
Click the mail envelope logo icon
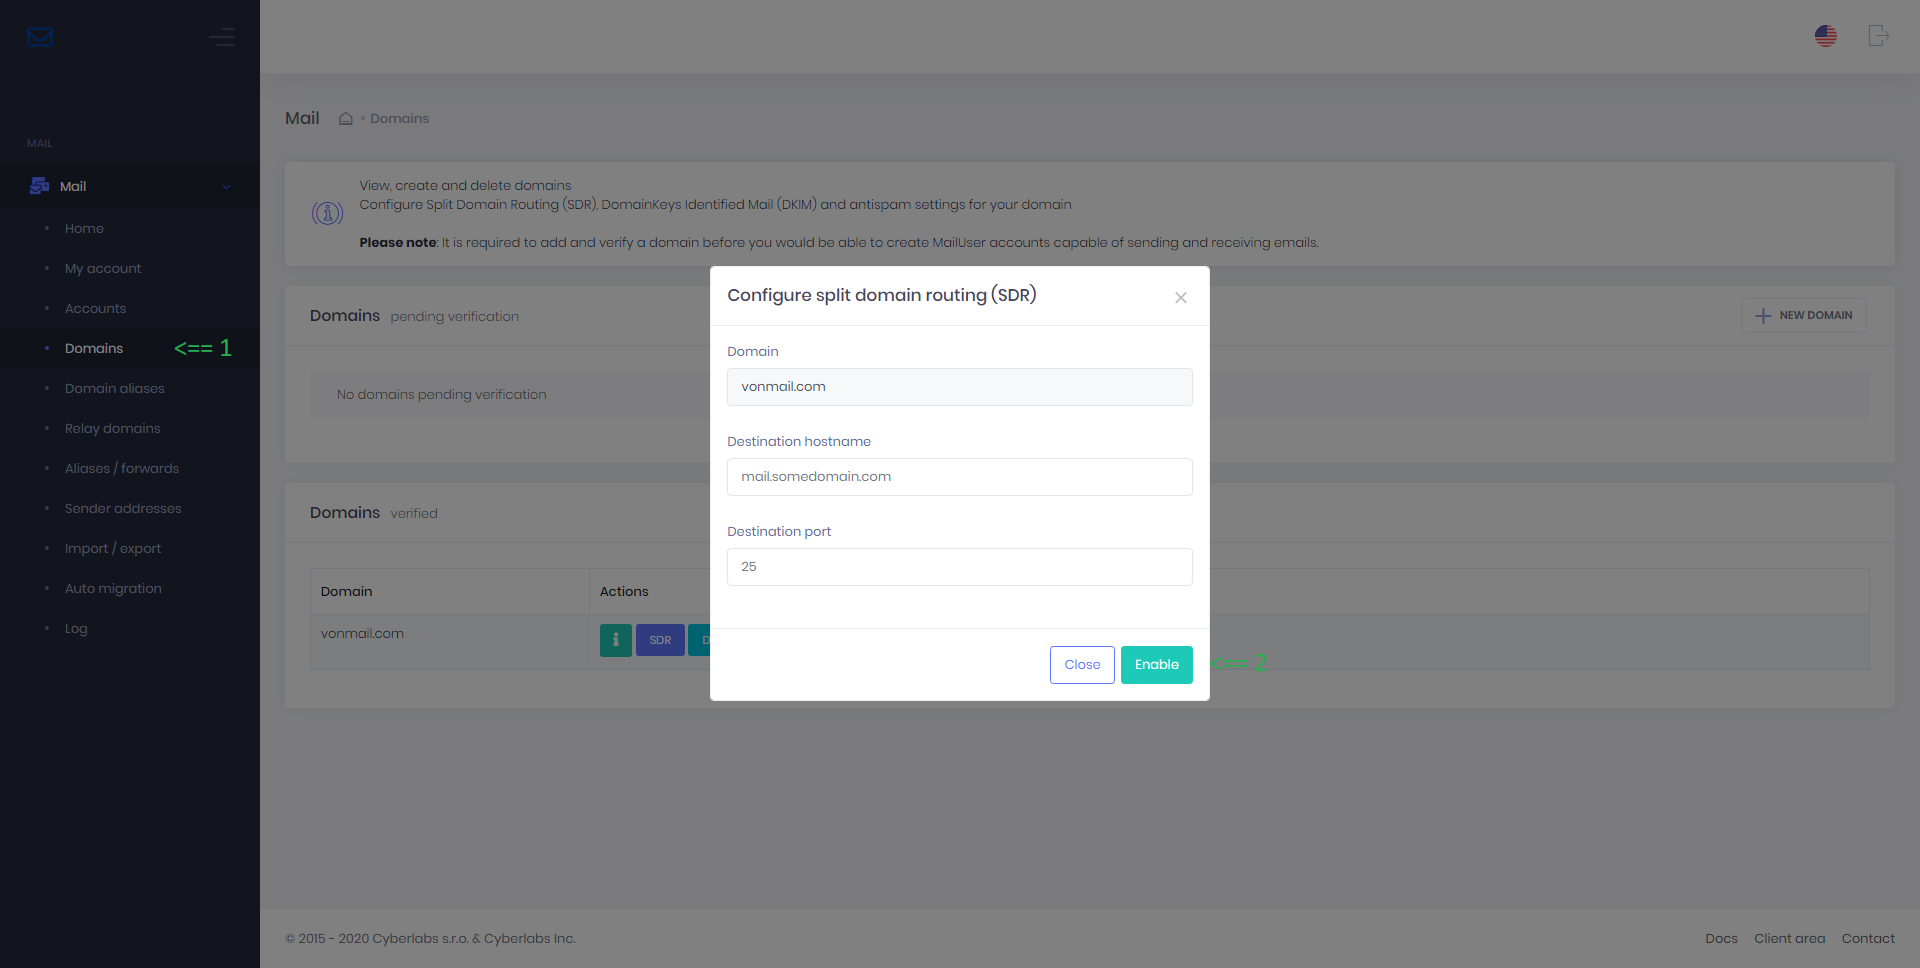point(40,38)
